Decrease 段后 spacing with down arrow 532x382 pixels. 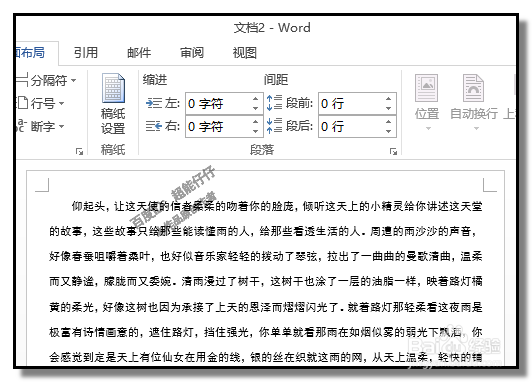coord(389,131)
